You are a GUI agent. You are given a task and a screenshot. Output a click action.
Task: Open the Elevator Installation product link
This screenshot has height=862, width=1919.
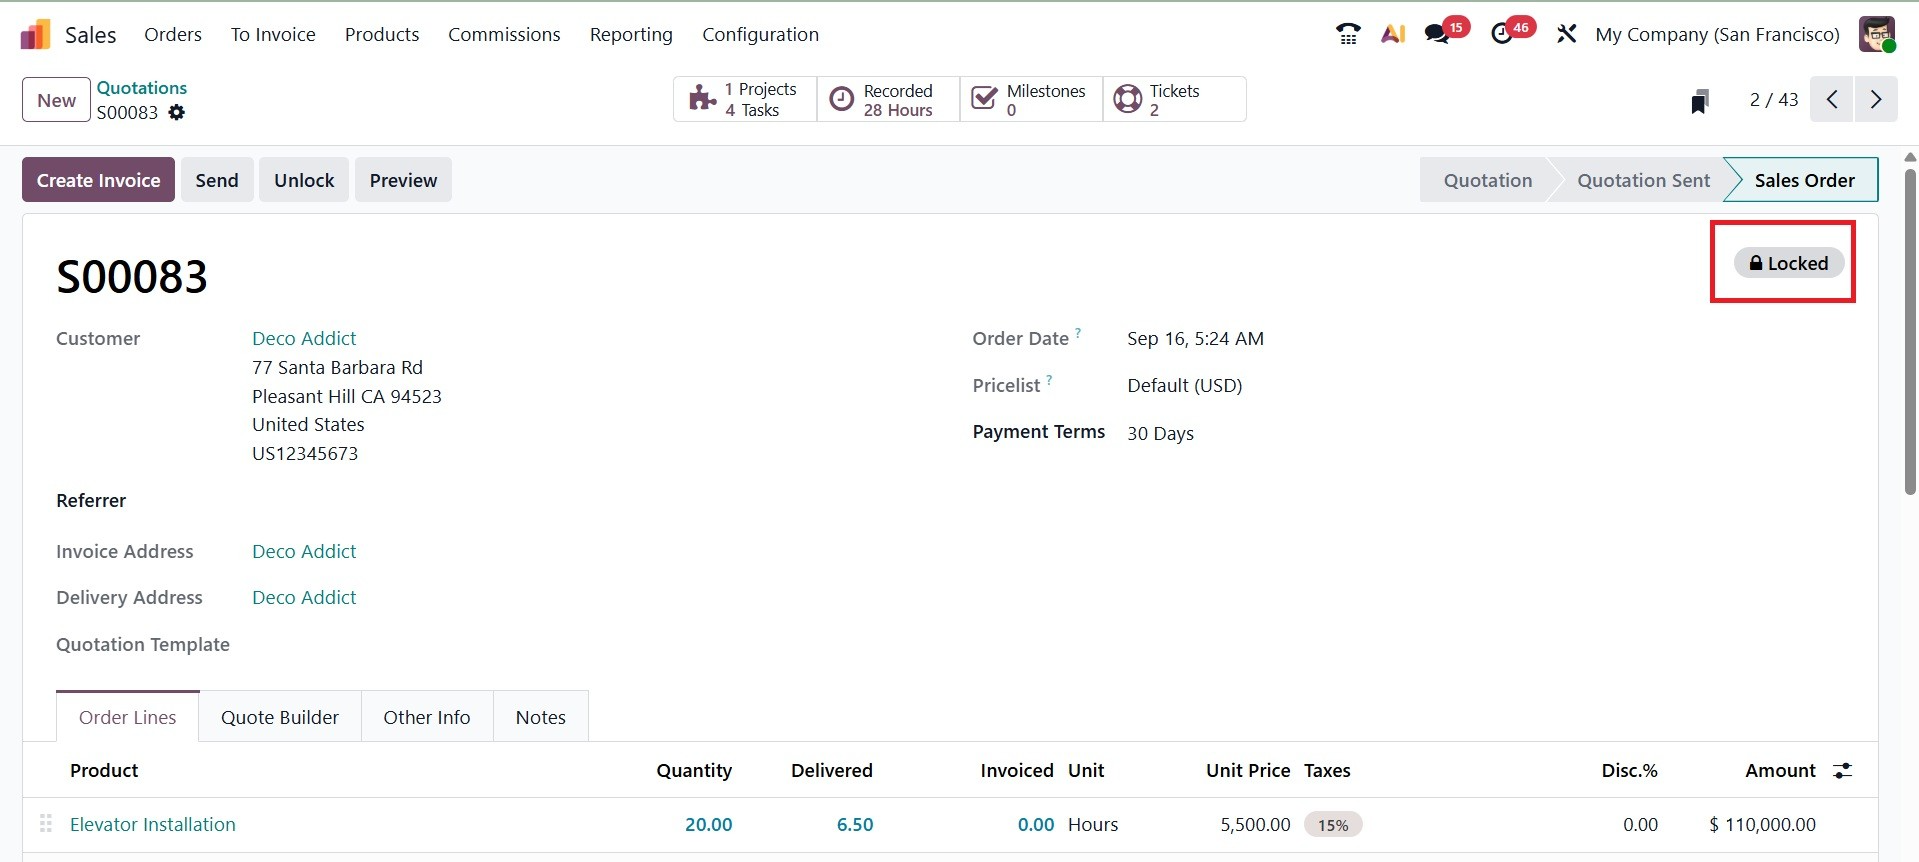tap(153, 824)
